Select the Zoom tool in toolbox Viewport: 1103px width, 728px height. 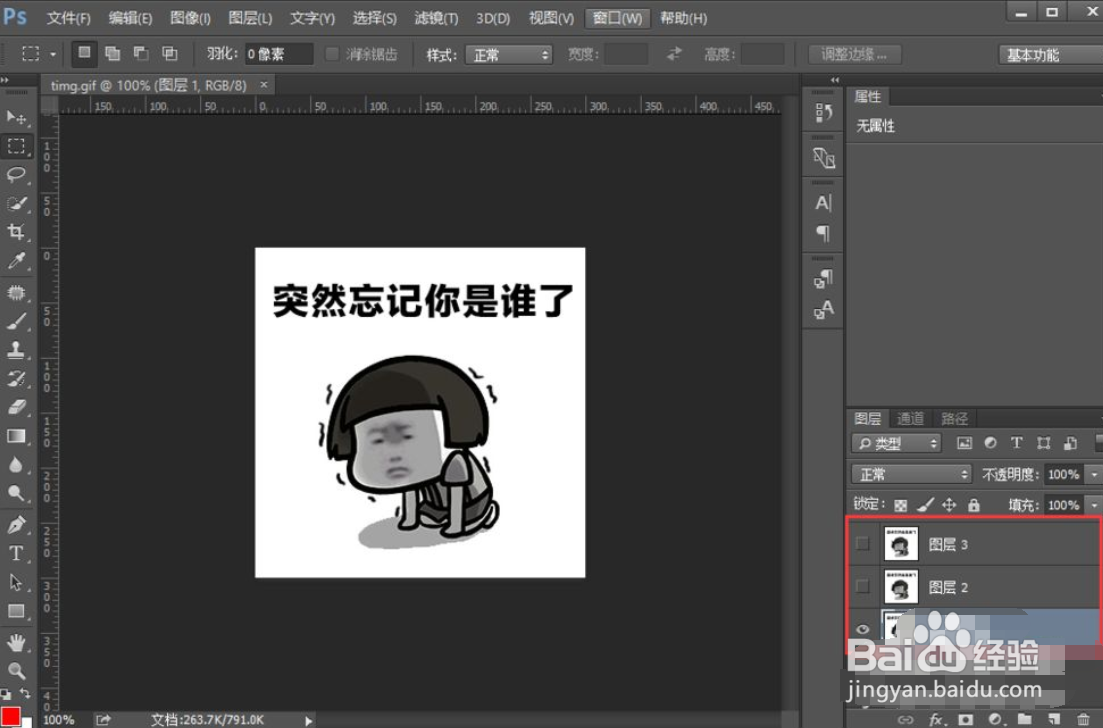coord(16,670)
